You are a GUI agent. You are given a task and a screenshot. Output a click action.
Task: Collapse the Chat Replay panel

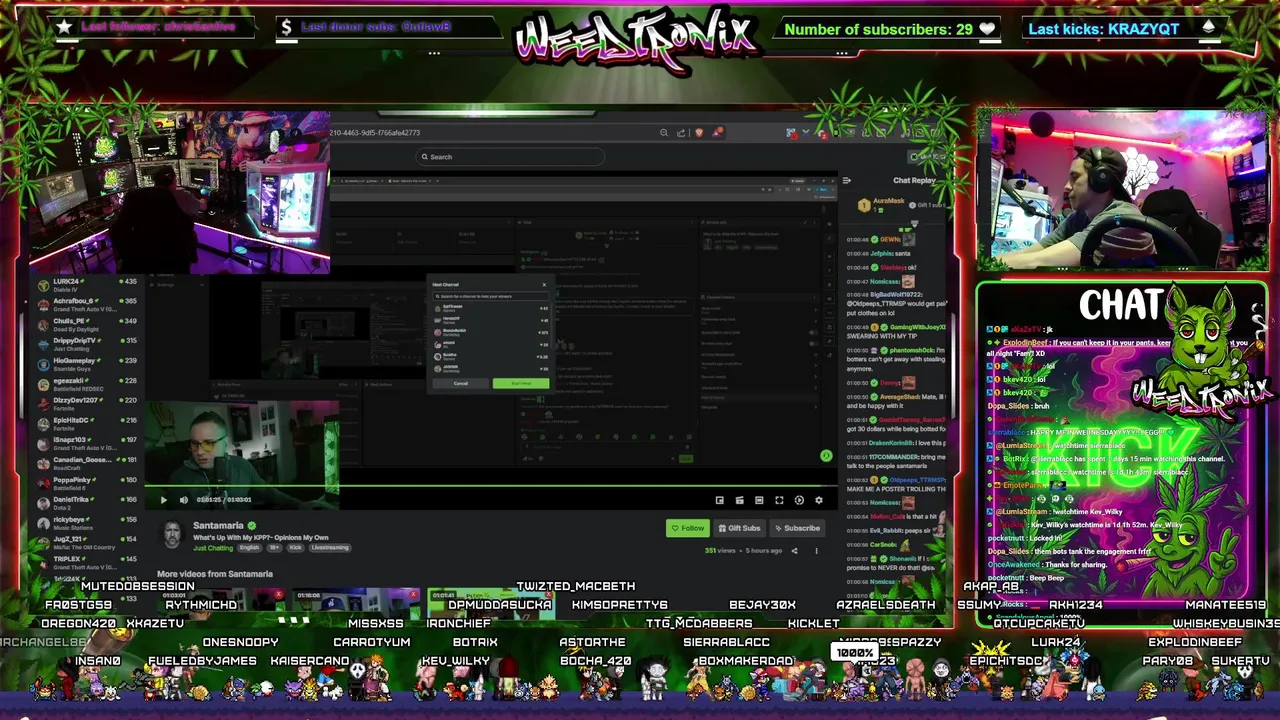[847, 181]
